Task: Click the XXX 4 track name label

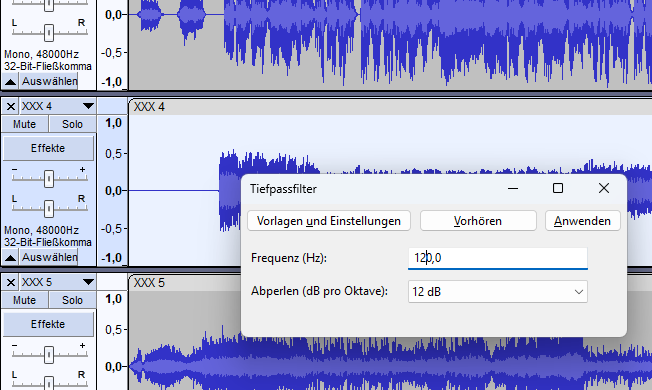Action: click(x=37, y=106)
